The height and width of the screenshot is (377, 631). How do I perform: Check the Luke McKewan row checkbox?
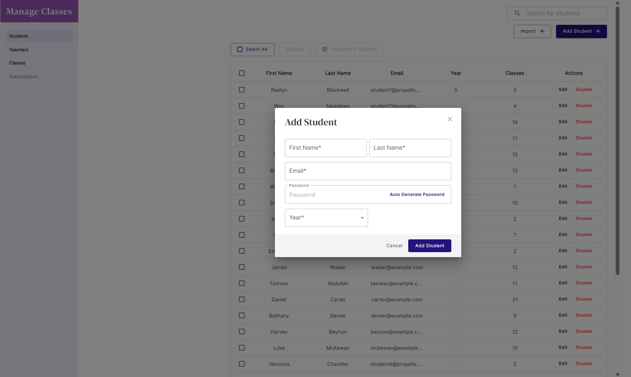pyautogui.click(x=241, y=348)
